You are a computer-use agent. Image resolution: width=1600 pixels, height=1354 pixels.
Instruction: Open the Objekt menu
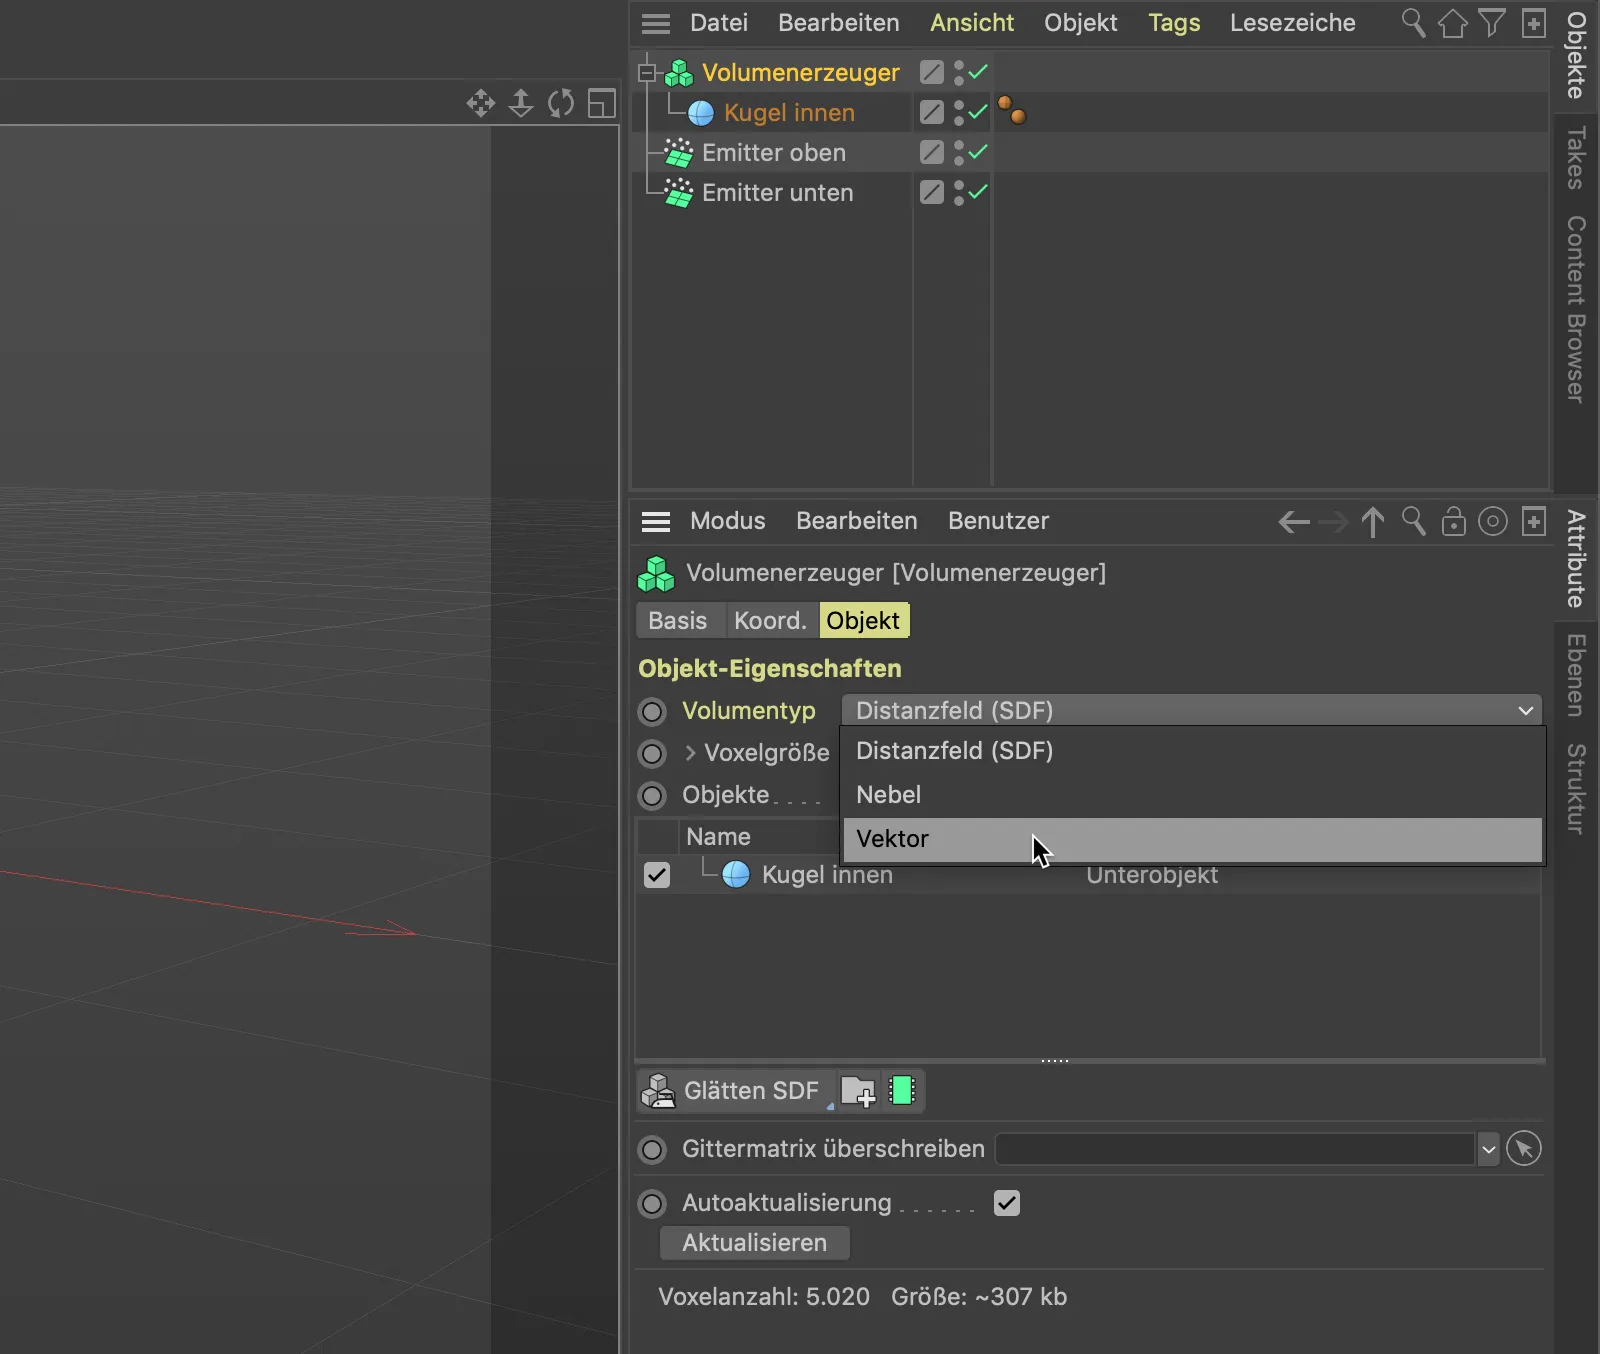coord(1080,23)
